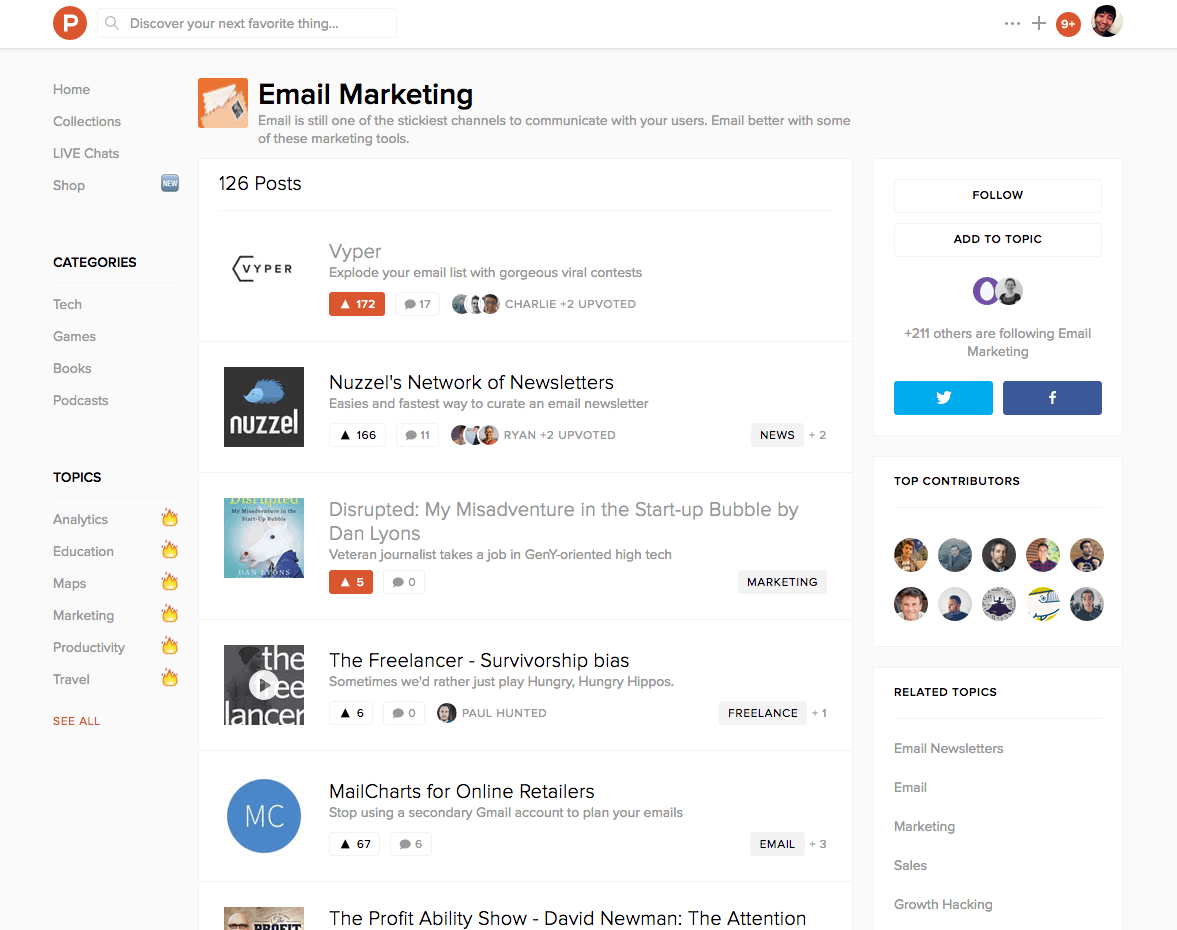Open Nuzzel's 11 comments
Viewport: 1177px width, 930px height.
(417, 435)
